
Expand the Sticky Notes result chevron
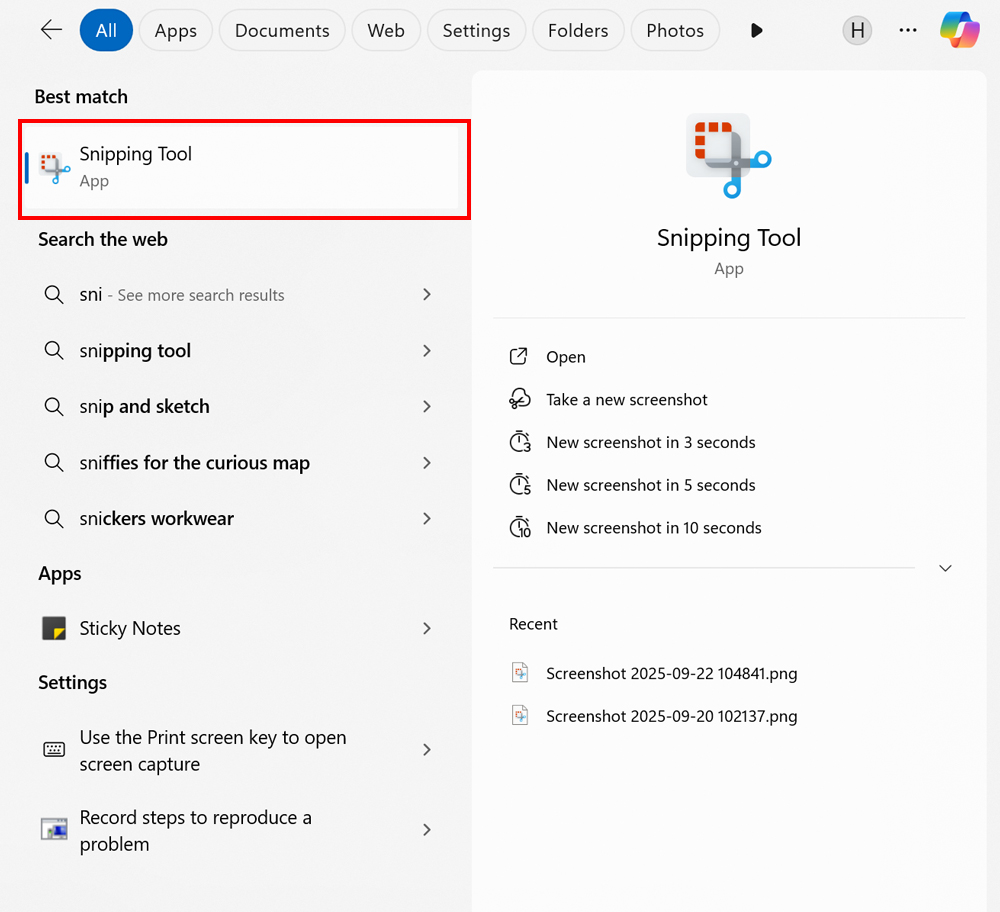(427, 629)
